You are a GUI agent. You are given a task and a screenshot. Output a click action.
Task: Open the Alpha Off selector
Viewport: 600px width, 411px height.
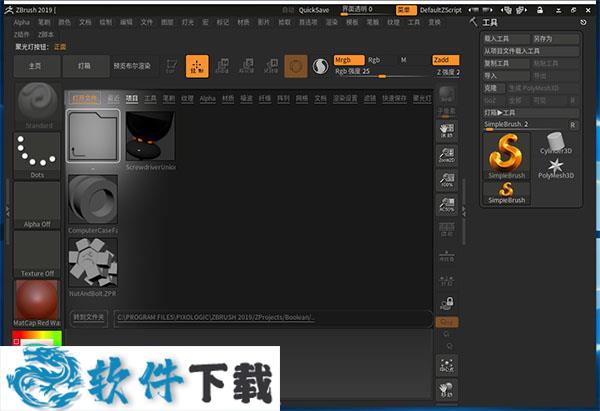pos(37,205)
